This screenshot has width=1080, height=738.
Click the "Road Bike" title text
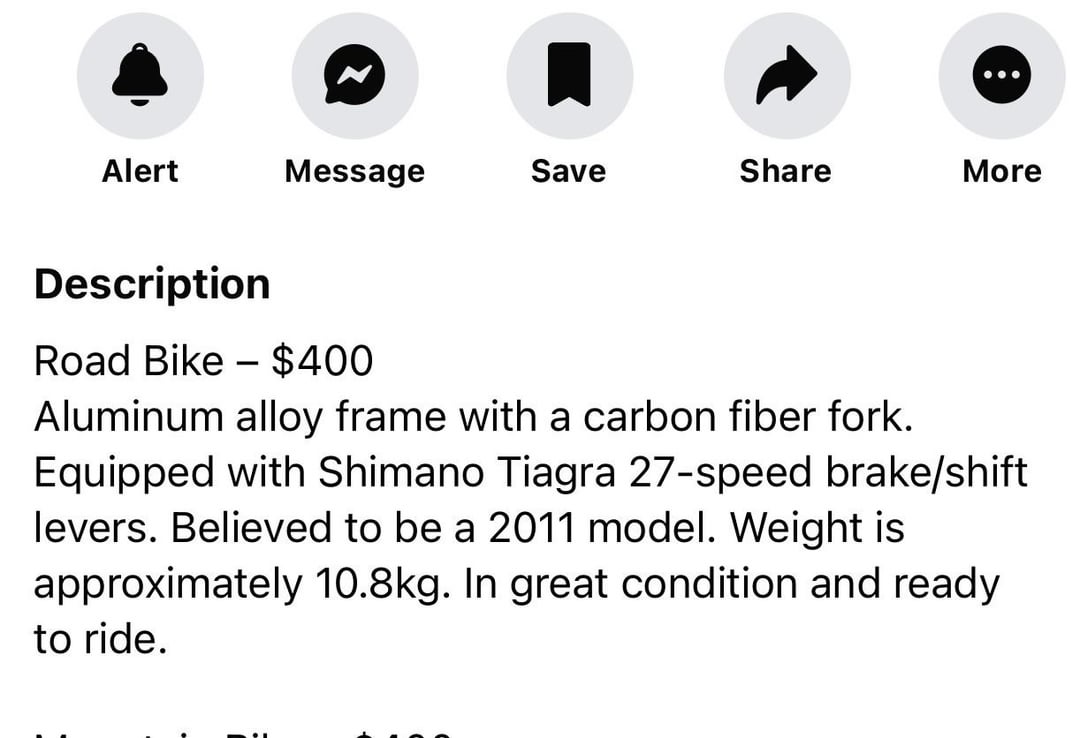128,361
